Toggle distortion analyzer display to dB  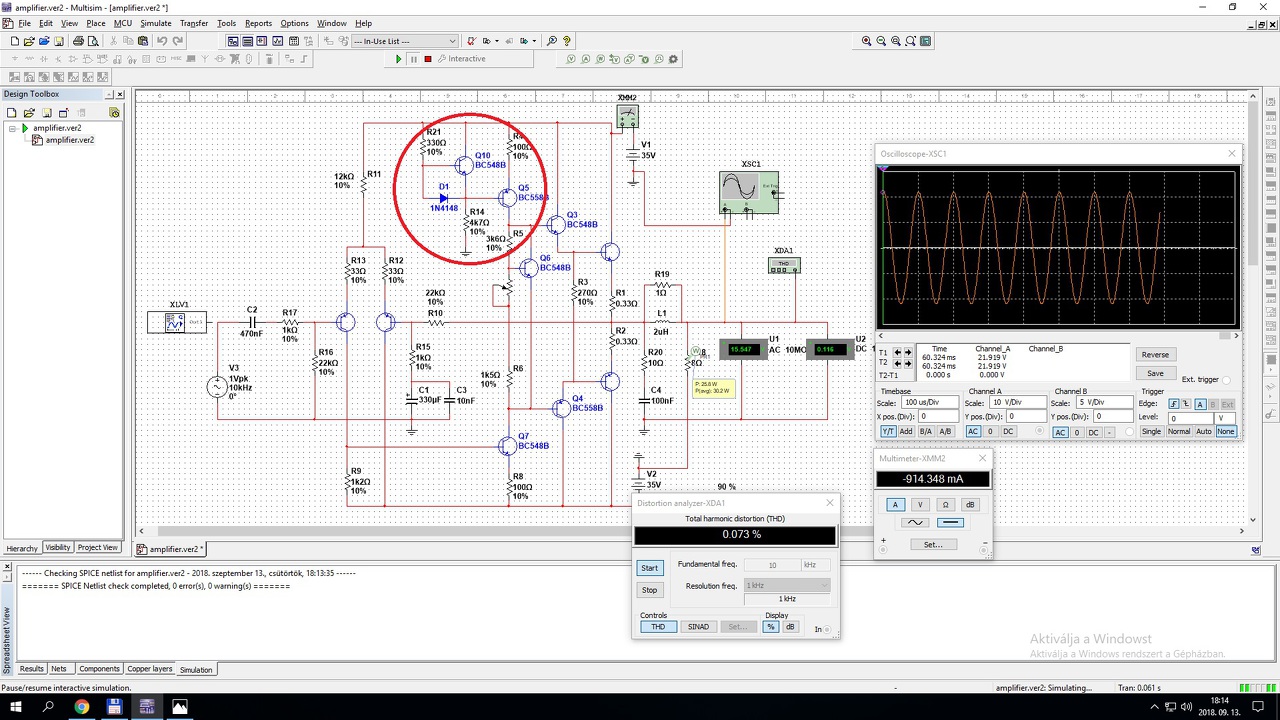(790, 627)
